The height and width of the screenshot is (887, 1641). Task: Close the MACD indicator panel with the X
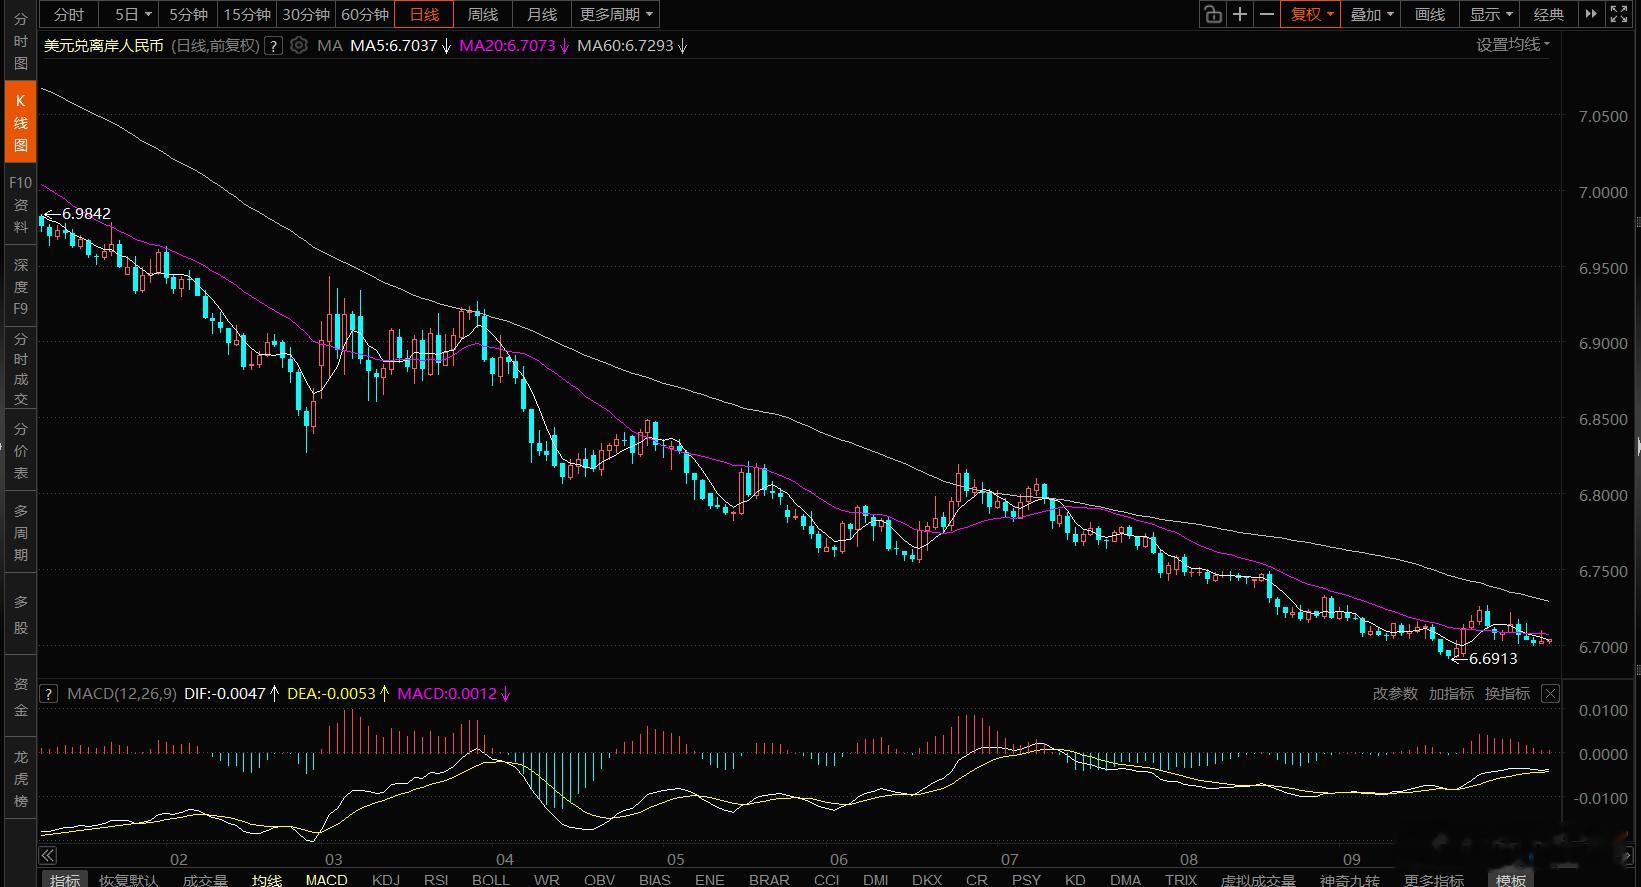(1550, 693)
